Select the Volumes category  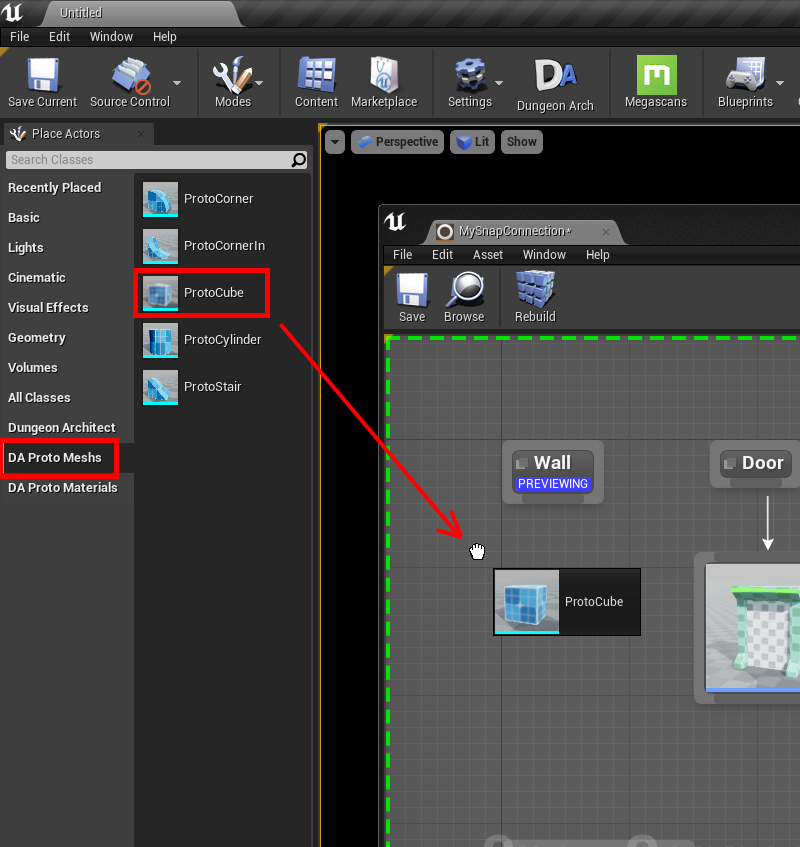pos(32,367)
